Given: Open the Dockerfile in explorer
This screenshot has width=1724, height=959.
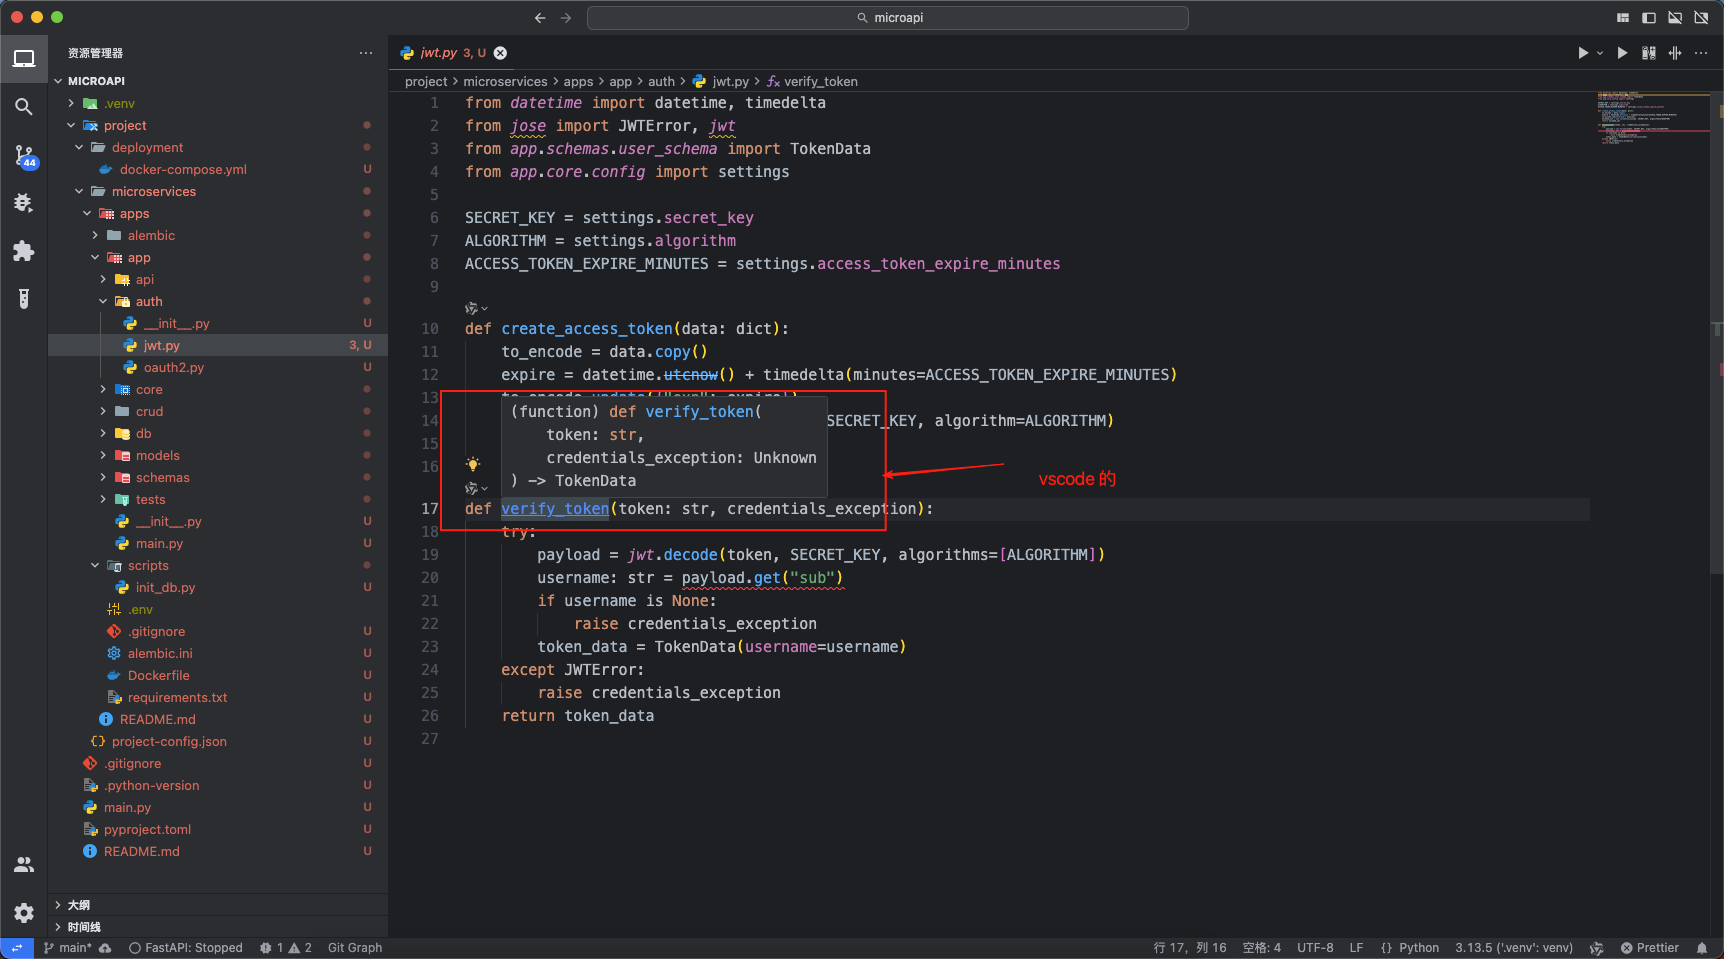Looking at the screenshot, I should [158, 676].
